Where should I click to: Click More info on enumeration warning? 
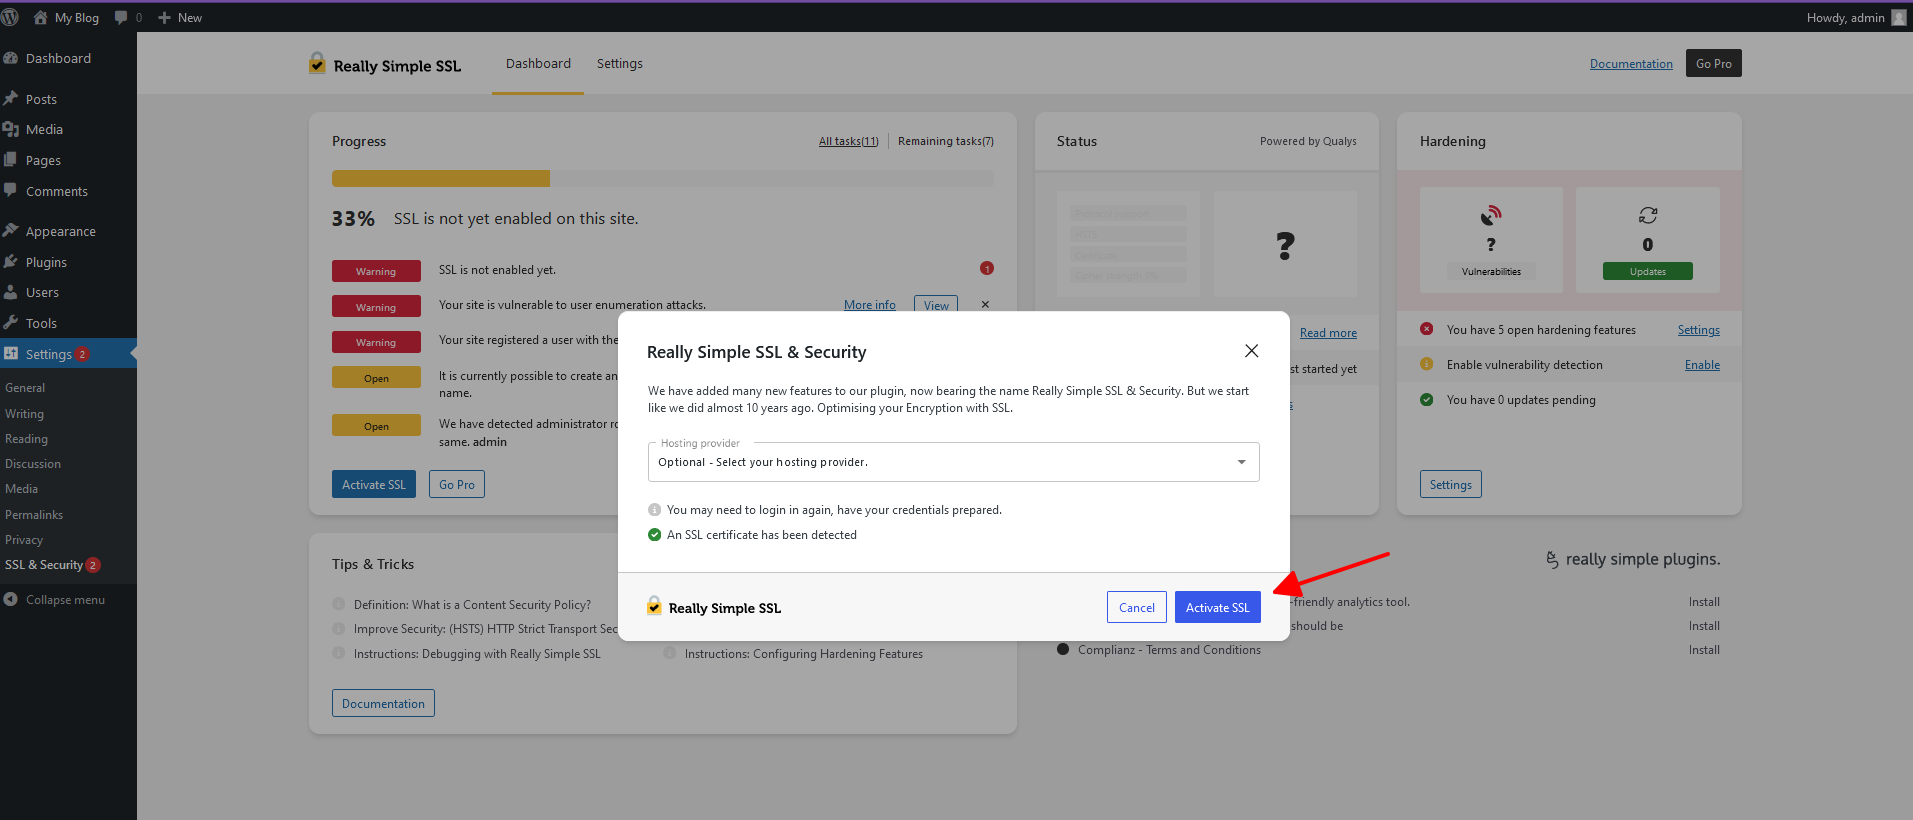(870, 305)
